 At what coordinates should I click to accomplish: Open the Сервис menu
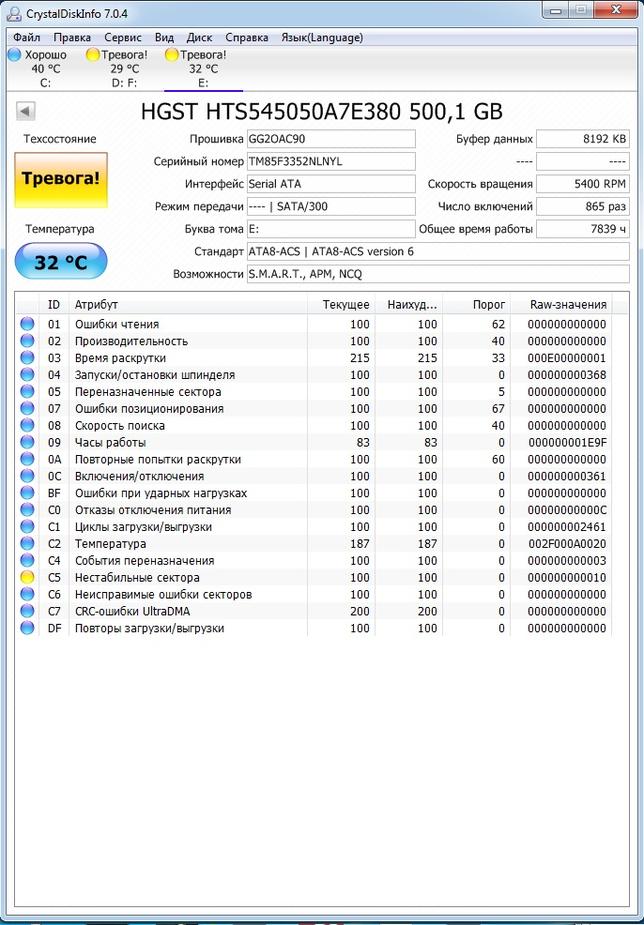click(x=123, y=37)
